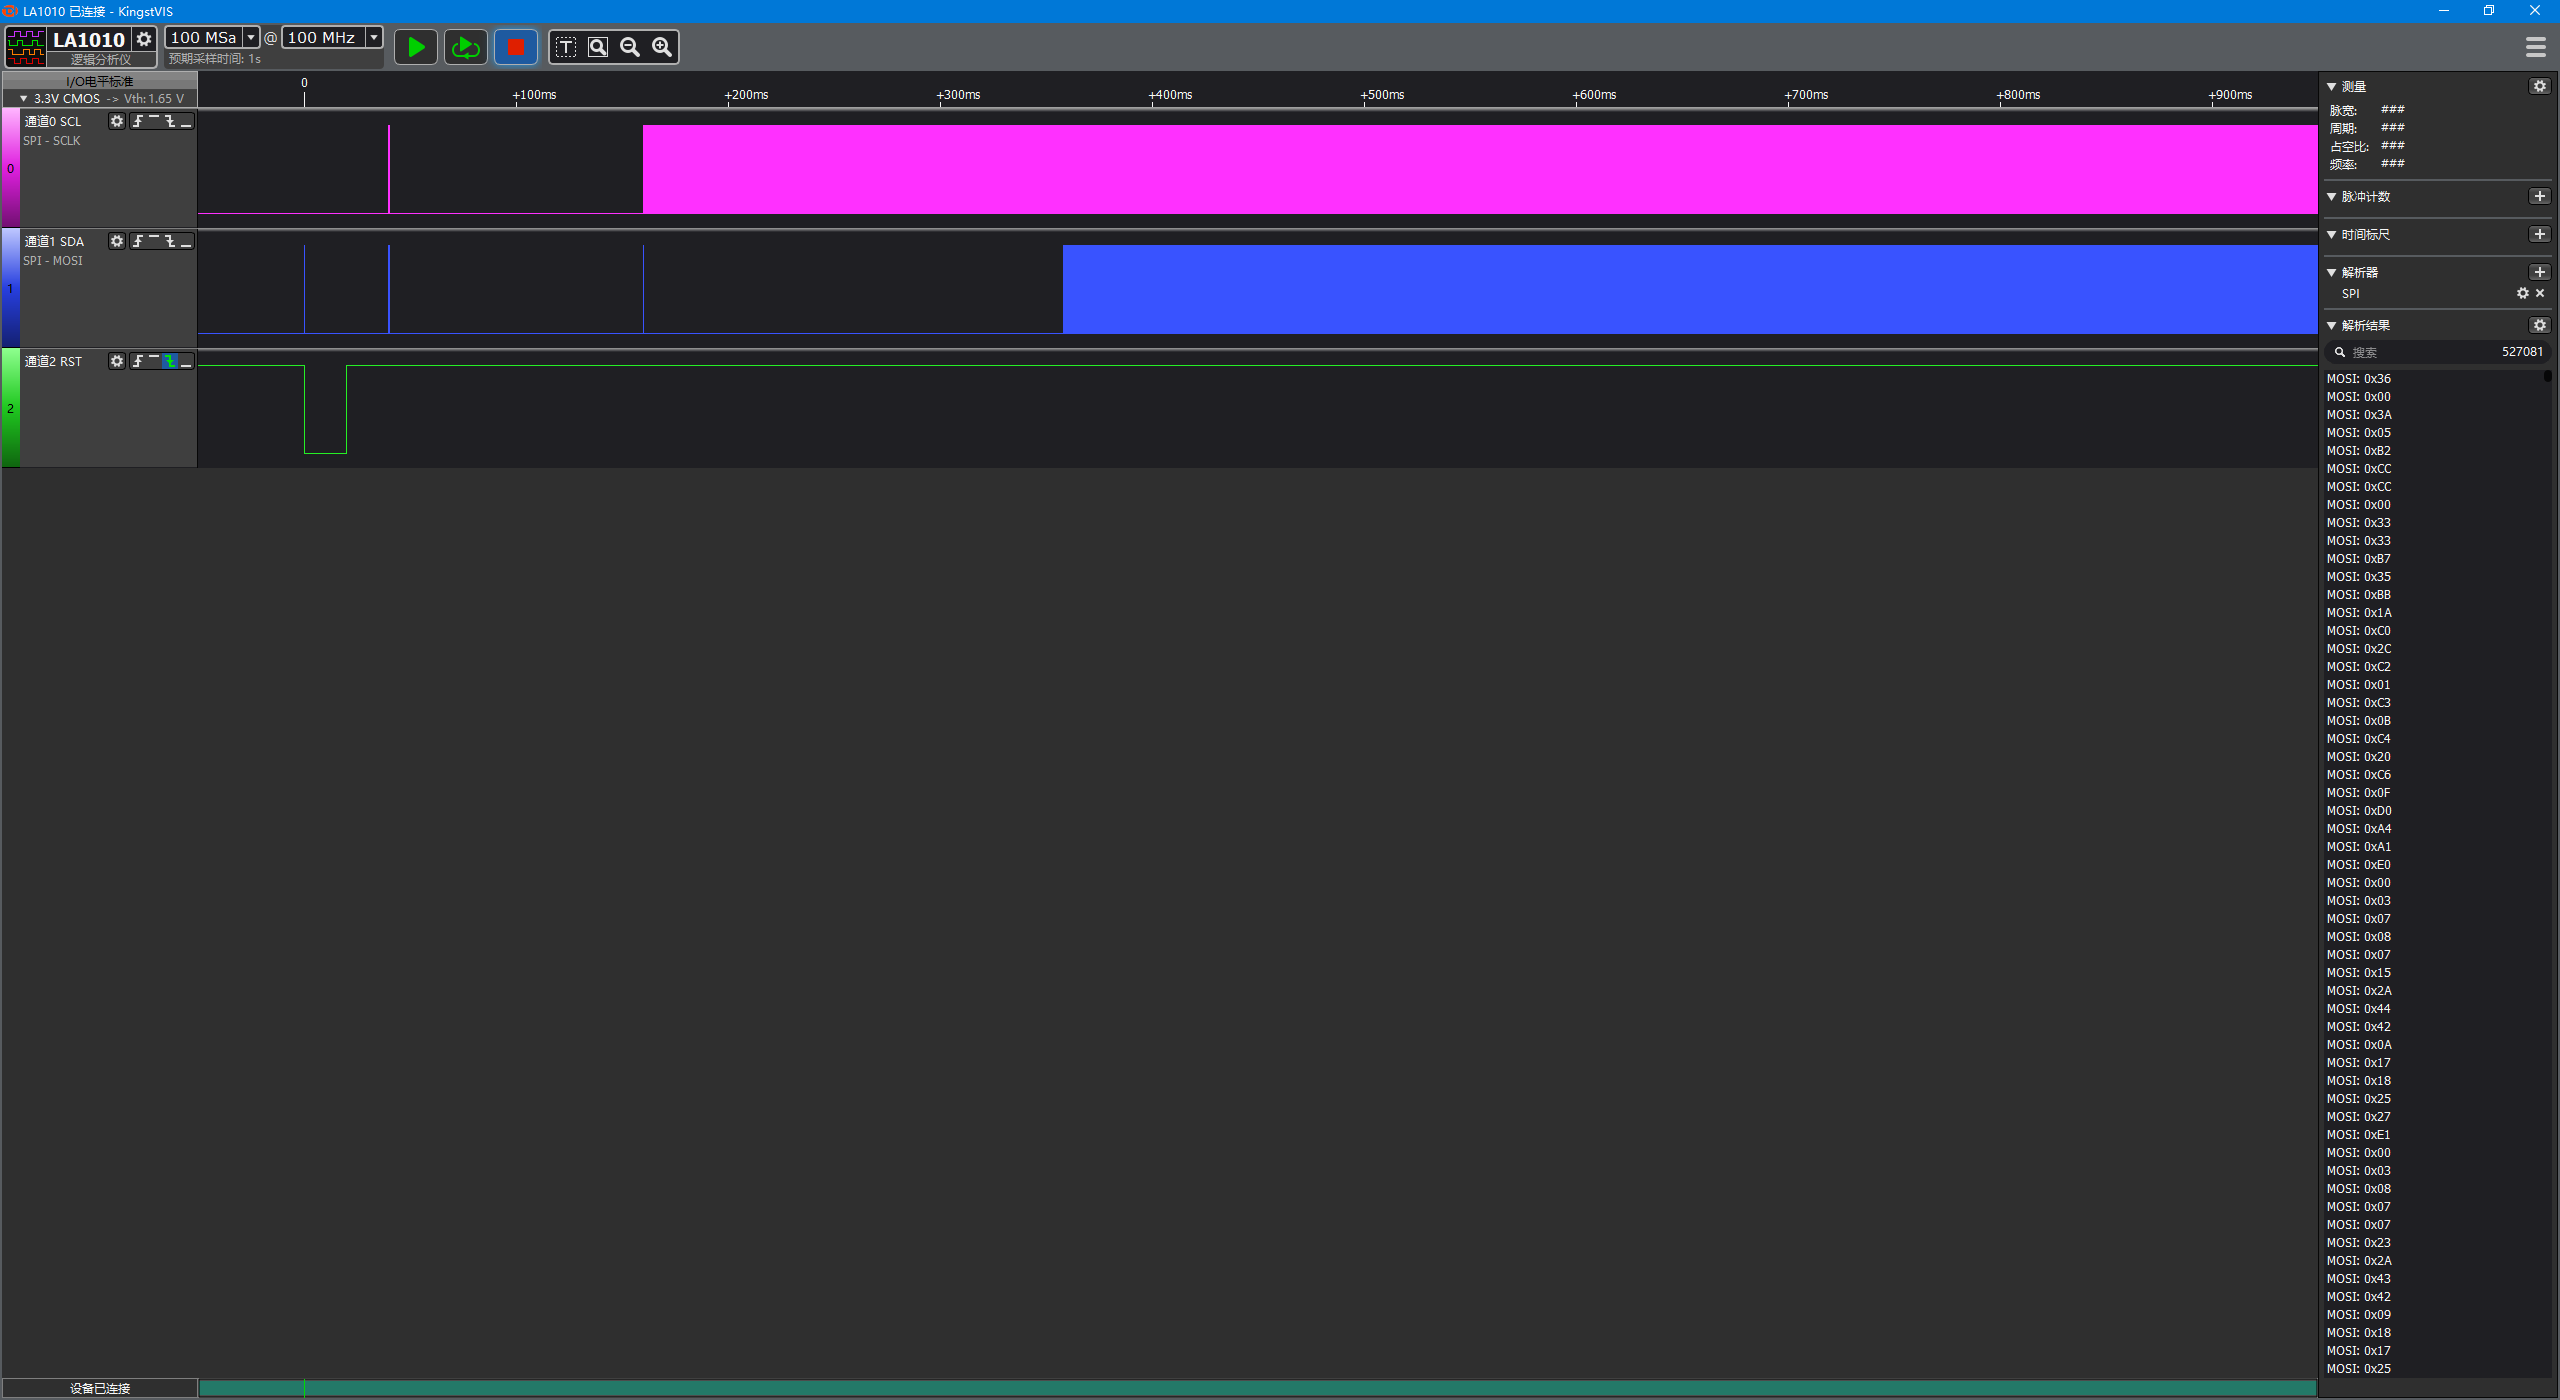Open SPI analyzer settings gear

tap(2523, 293)
